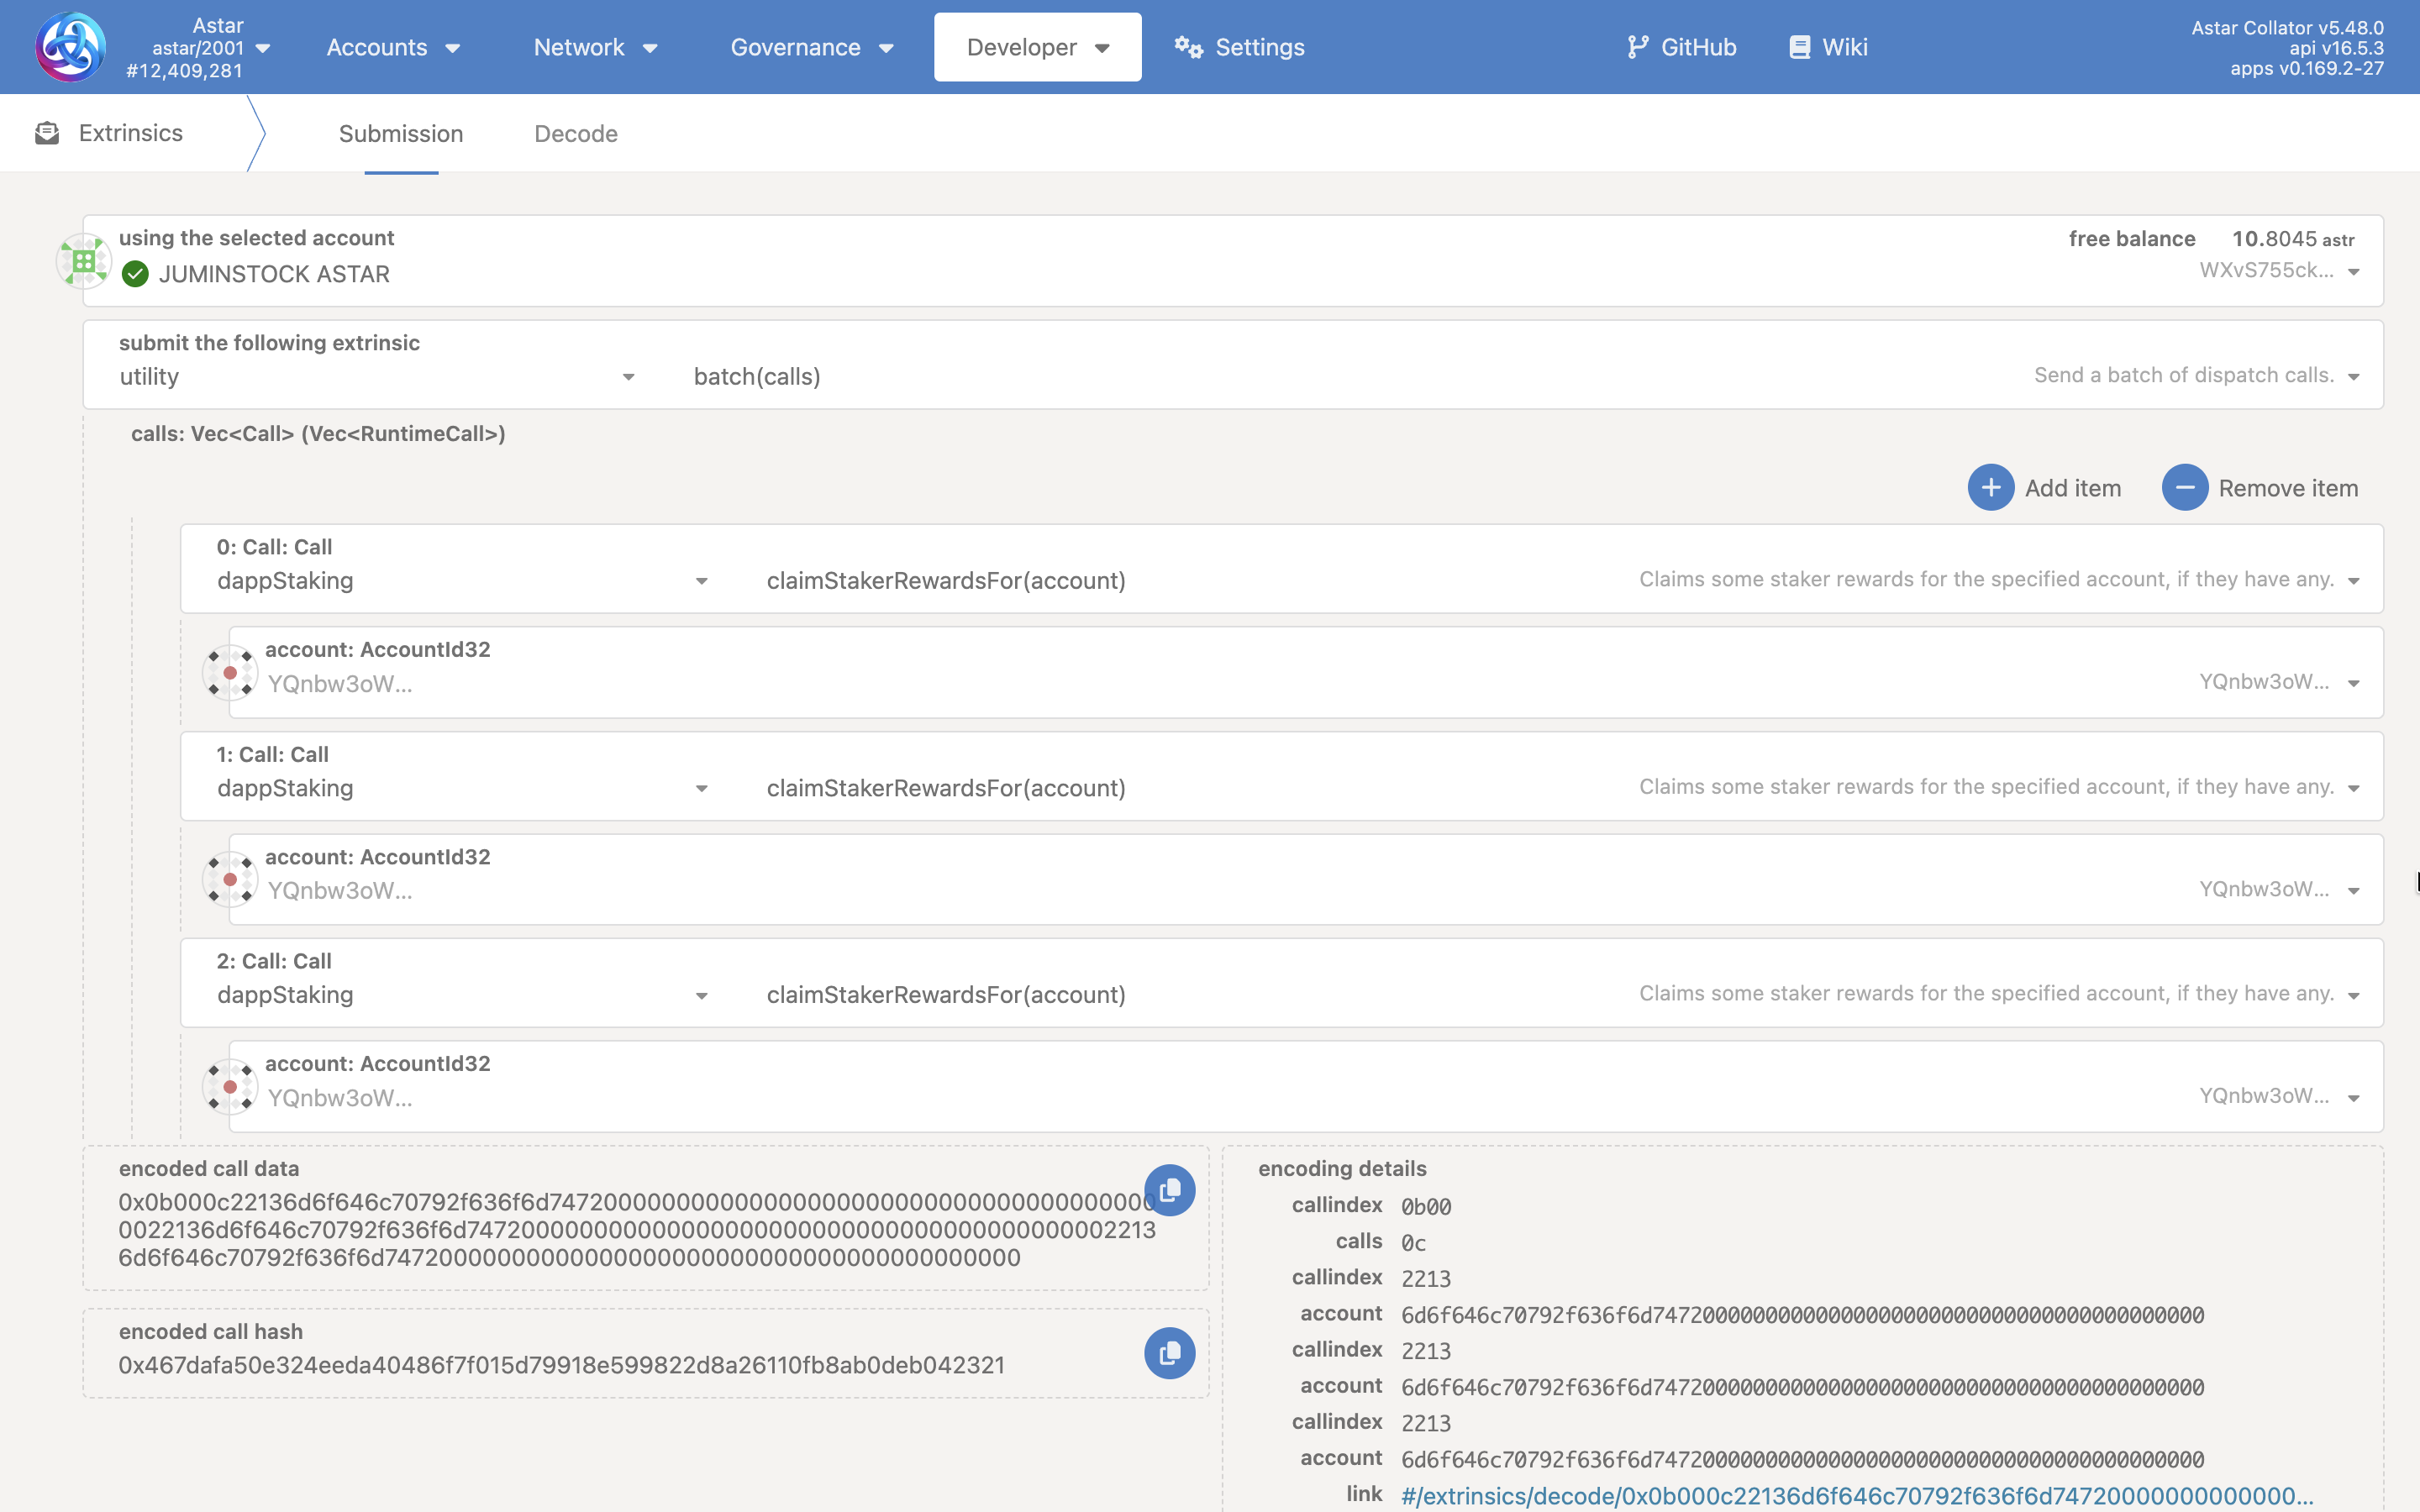2420x1512 pixels.
Task: Copy the encoded call data
Action: click(1169, 1190)
